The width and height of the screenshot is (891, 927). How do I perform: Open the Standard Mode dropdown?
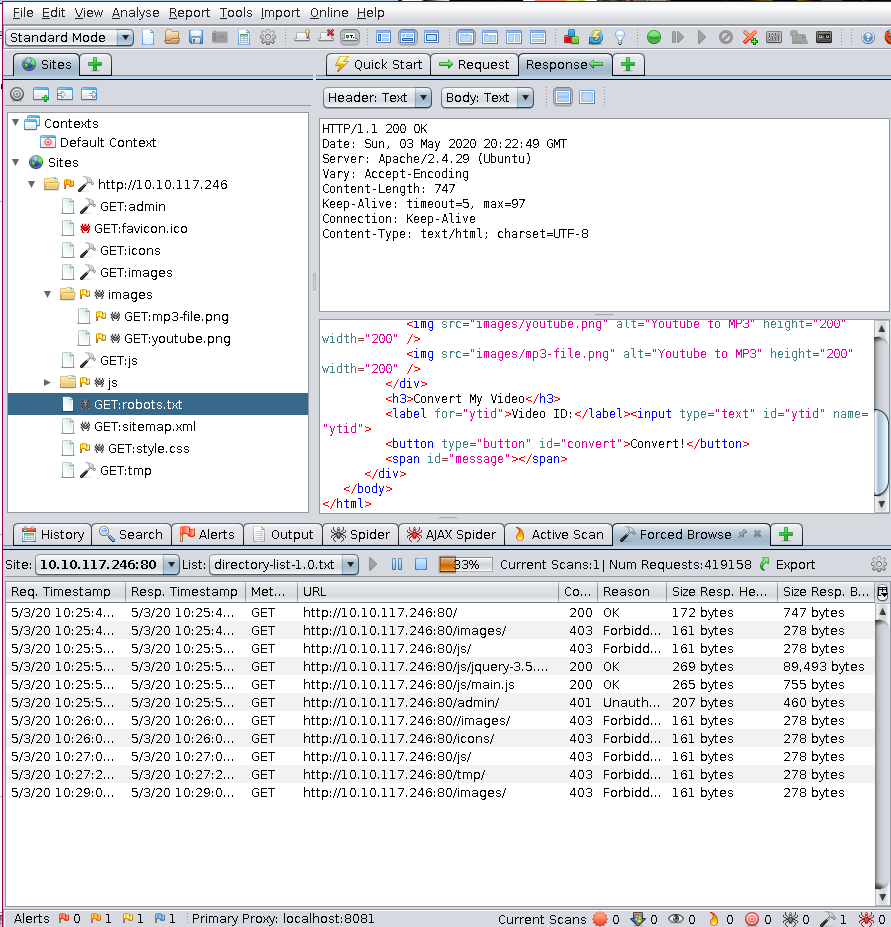(70, 37)
